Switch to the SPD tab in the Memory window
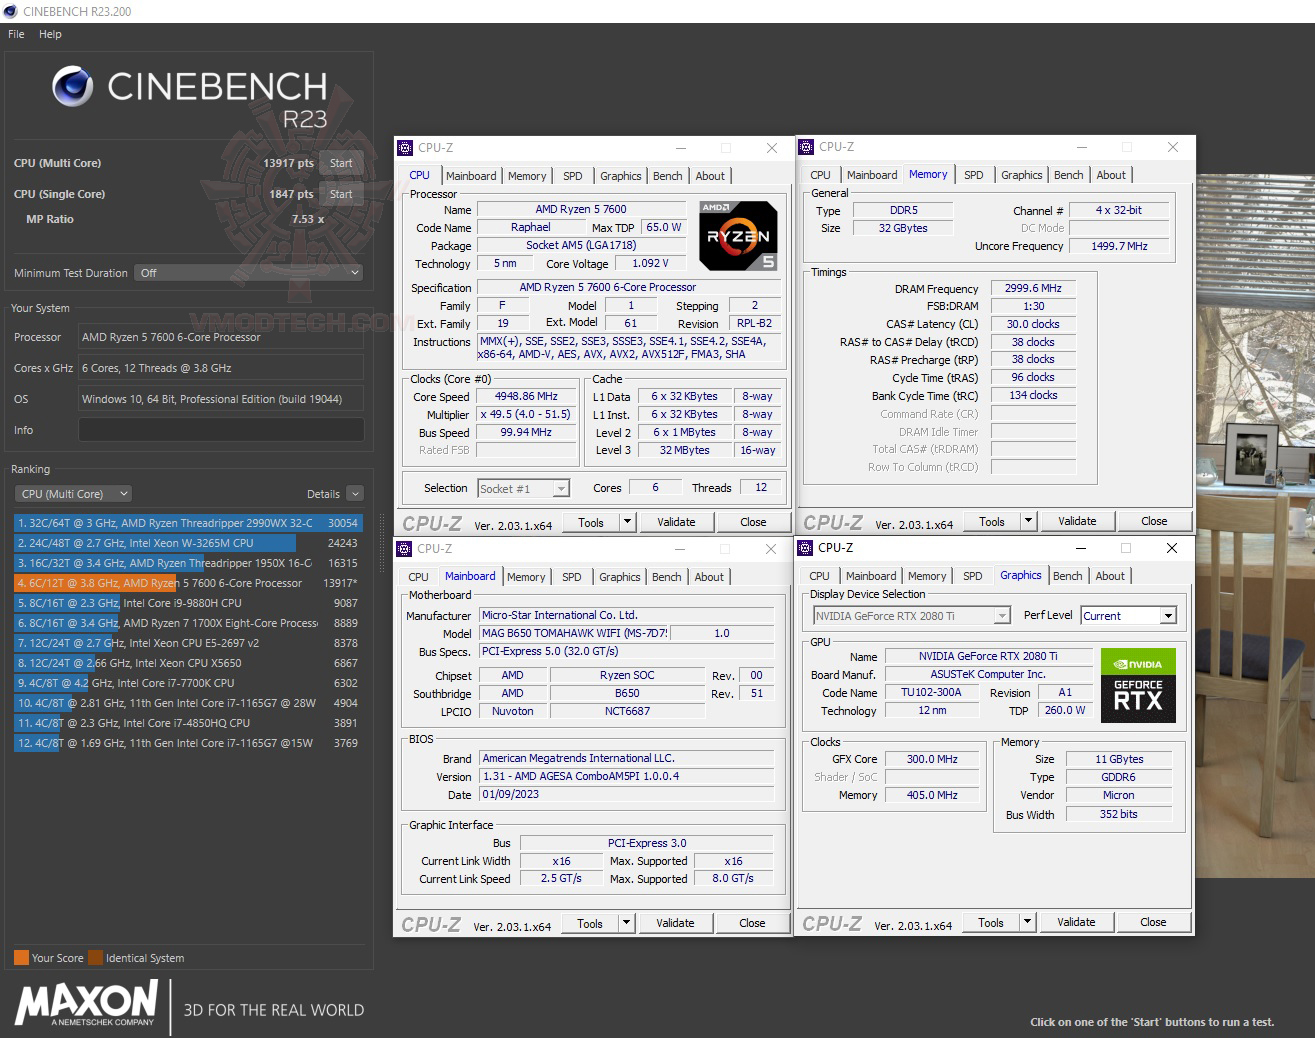This screenshot has width=1315, height=1038. (x=973, y=175)
